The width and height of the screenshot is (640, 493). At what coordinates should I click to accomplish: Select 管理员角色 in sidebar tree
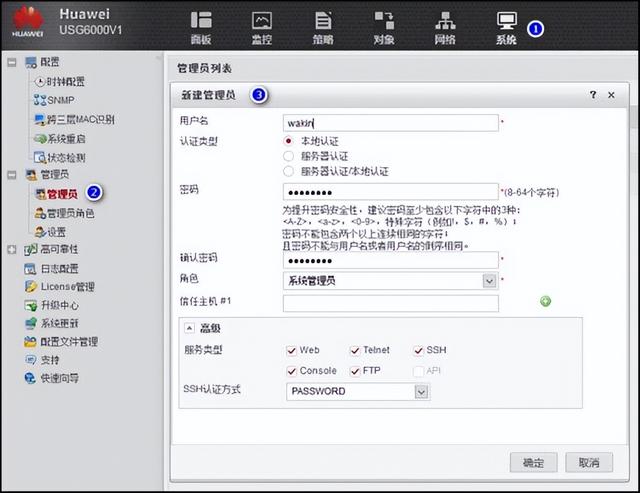(x=70, y=213)
